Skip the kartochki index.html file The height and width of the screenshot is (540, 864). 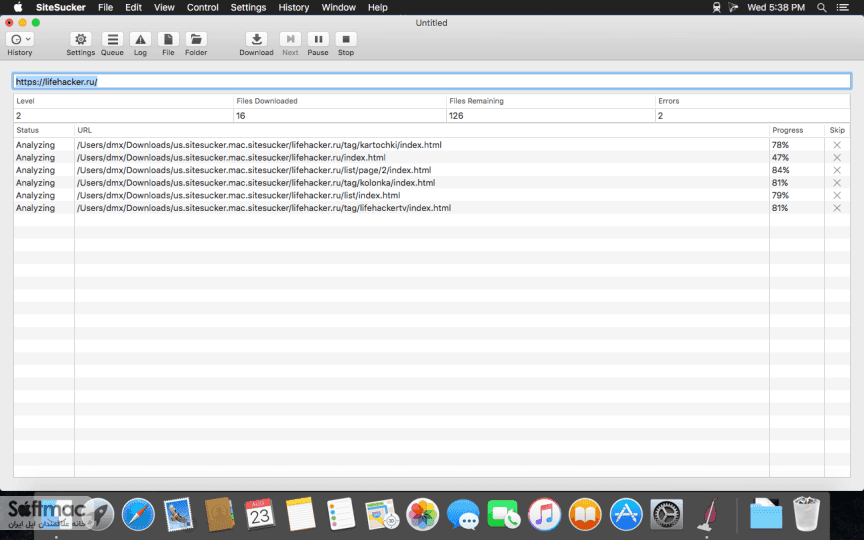coord(837,145)
